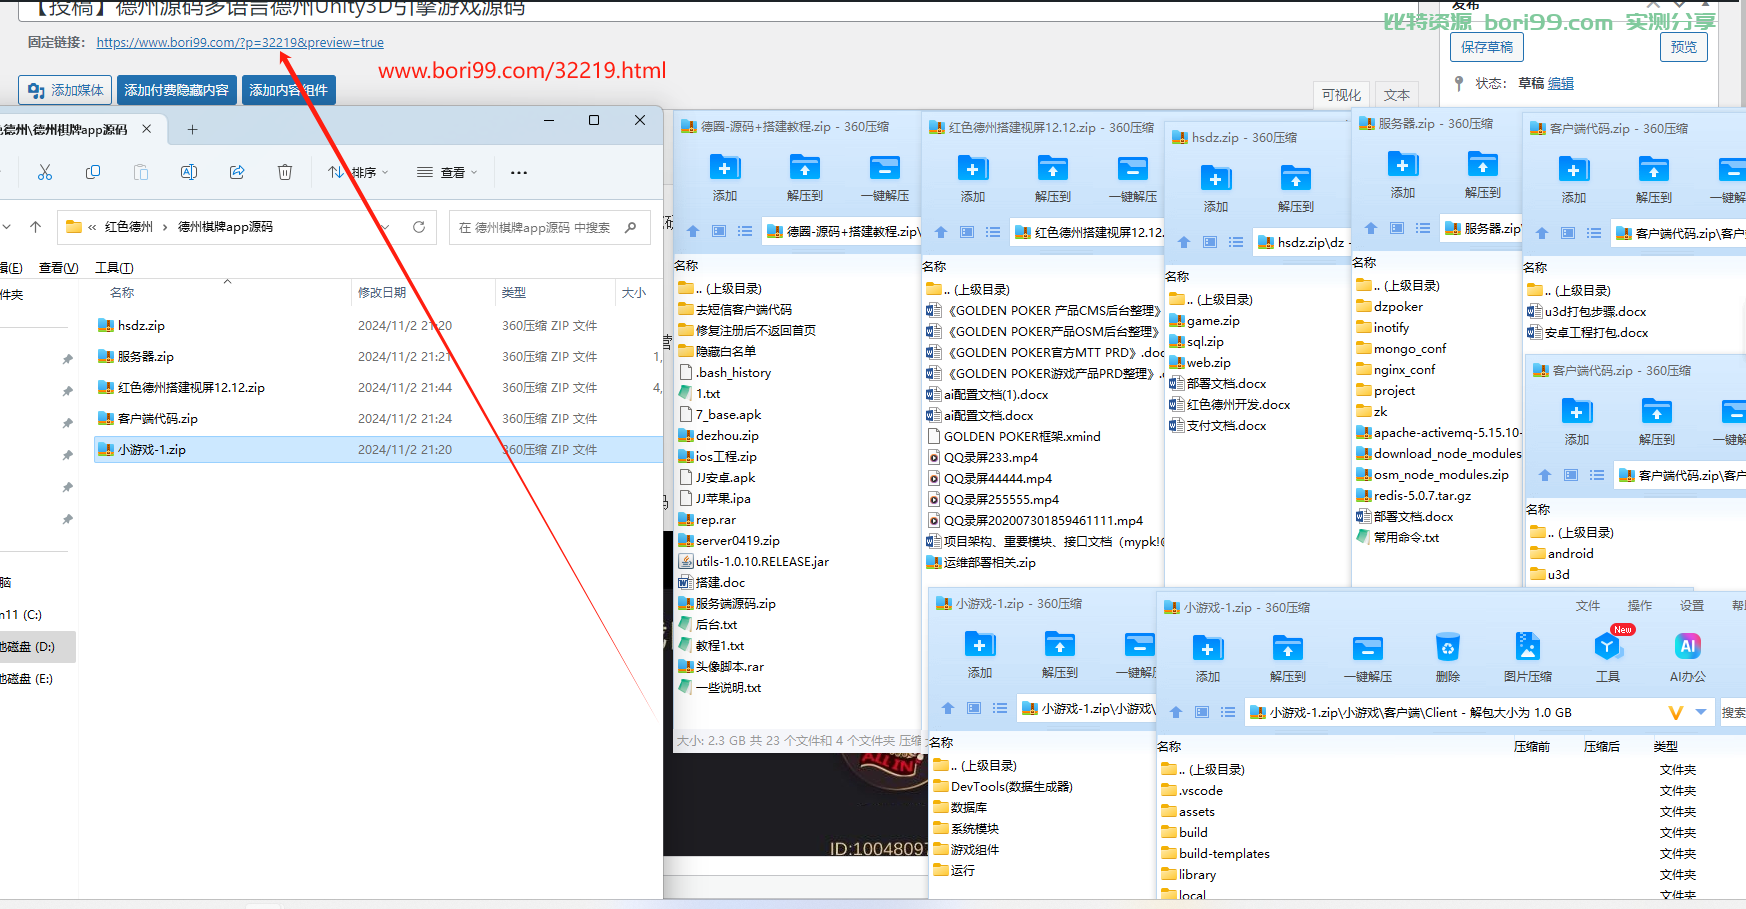Select 磁盘 (E:) in Explorer sidebar

click(x=28, y=678)
